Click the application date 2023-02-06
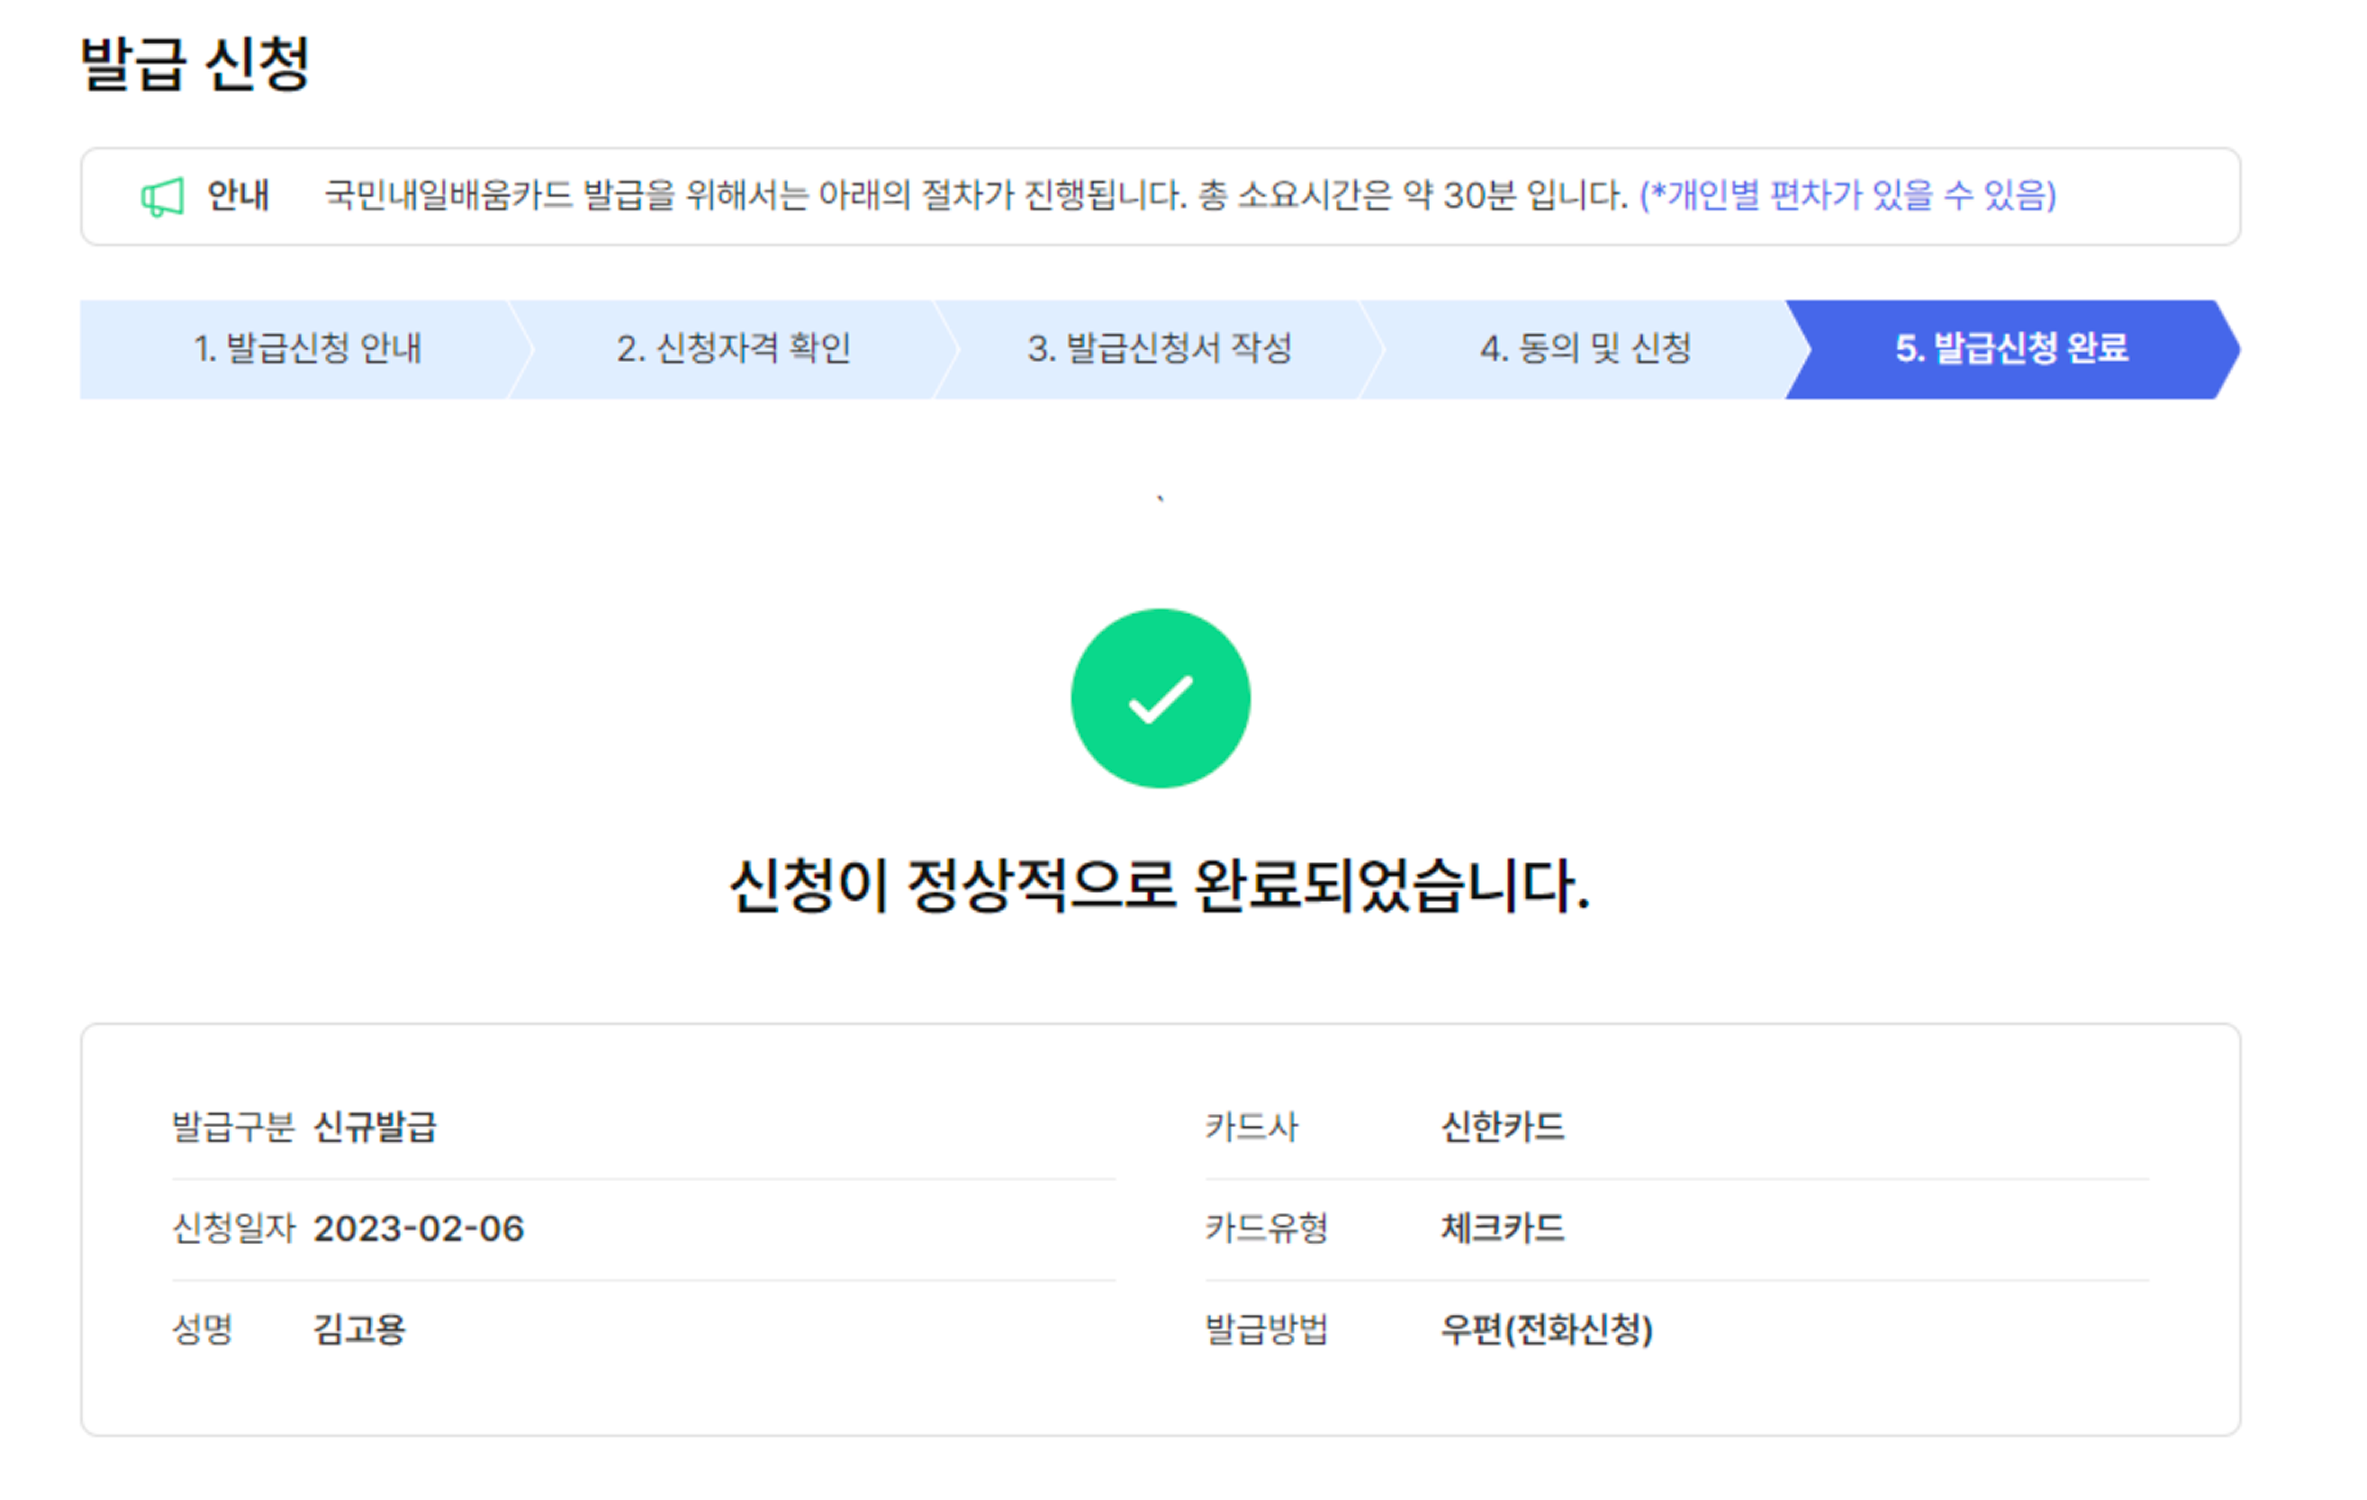Image resolution: width=2367 pixels, height=1500 pixels. point(418,1228)
